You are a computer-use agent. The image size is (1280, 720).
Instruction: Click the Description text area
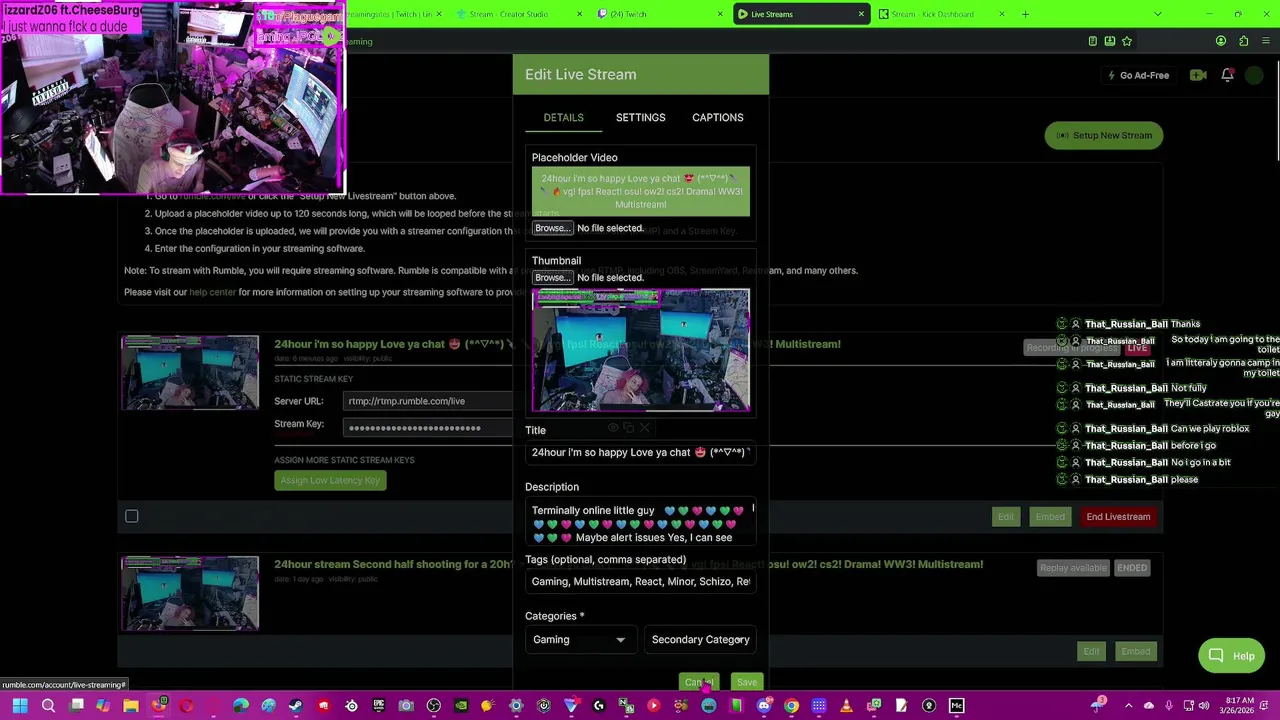pyautogui.click(x=640, y=523)
